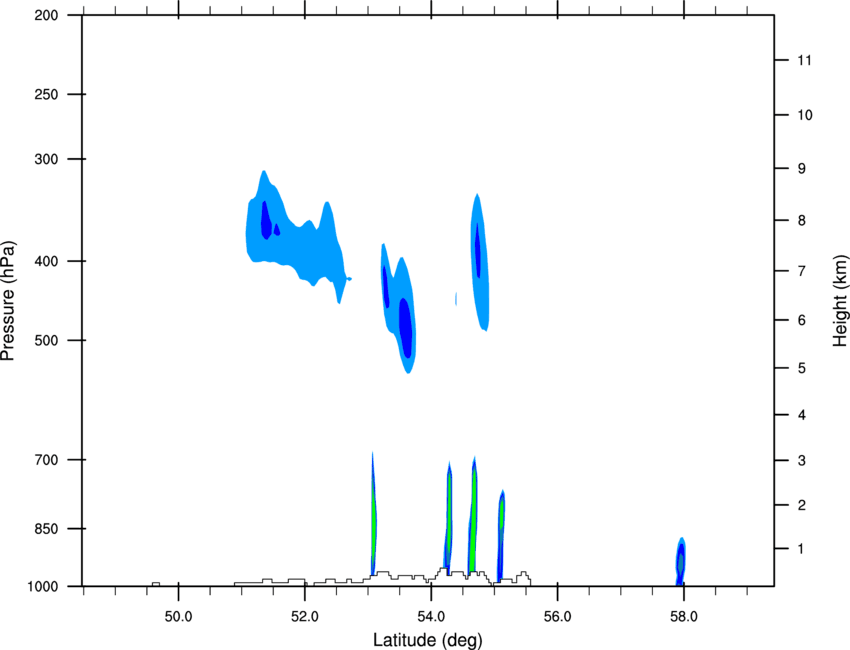Click the 50.0 latitude tick label
This screenshot has height=650, width=850.
(x=178, y=617)
